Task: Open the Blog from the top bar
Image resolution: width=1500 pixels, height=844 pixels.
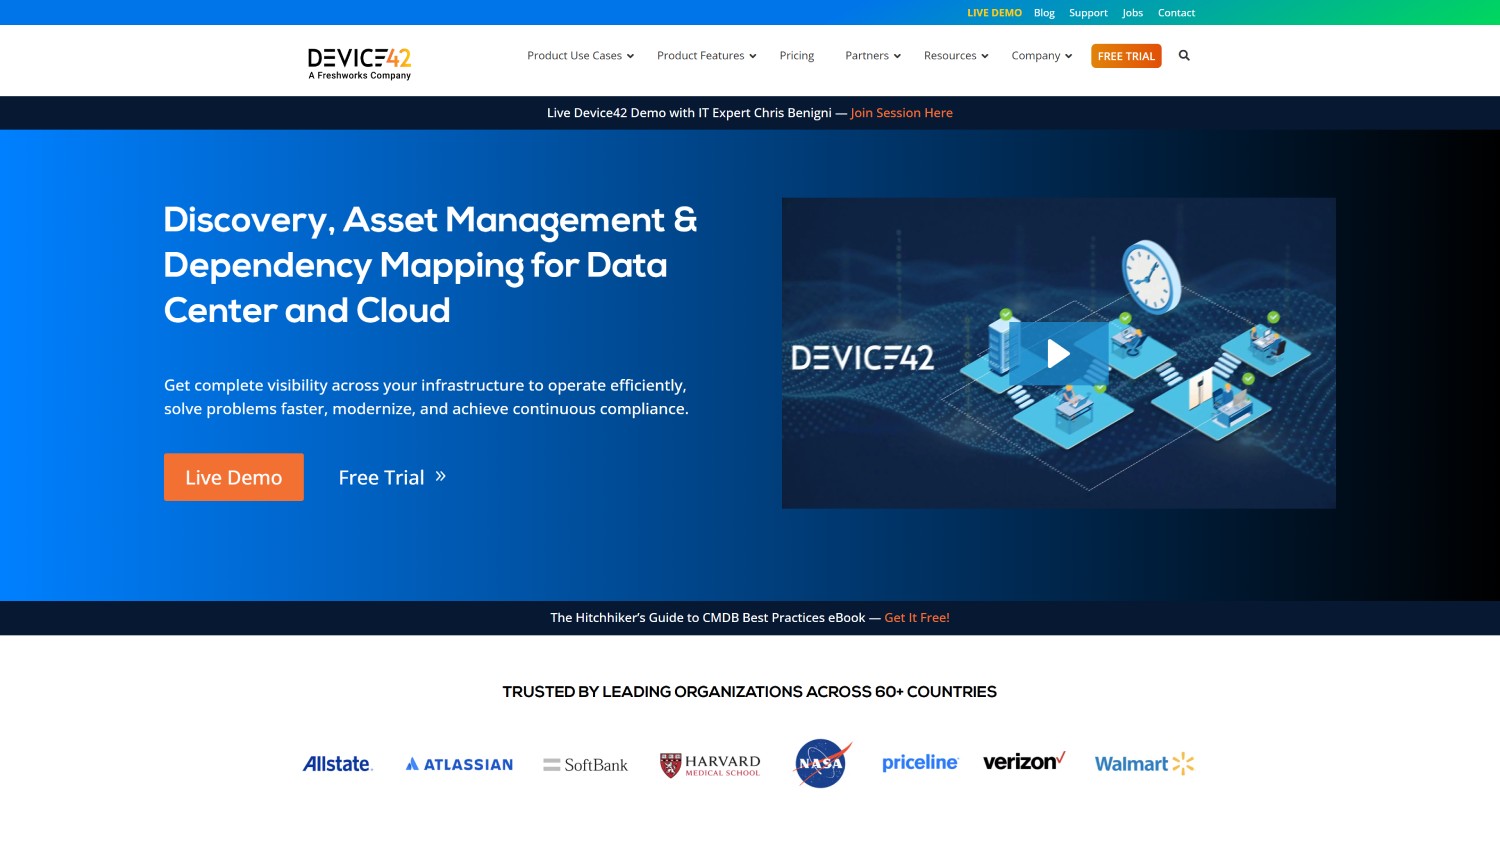Action: (x=1044, y=12)
